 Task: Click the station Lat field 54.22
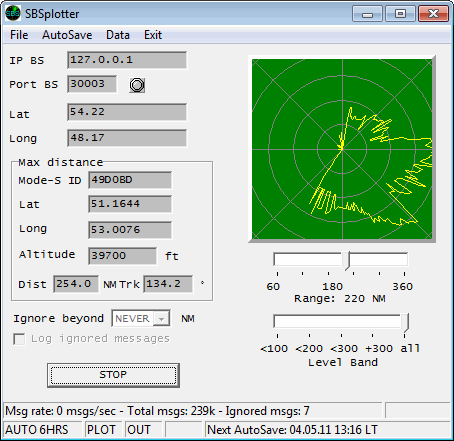pos(127,112)
